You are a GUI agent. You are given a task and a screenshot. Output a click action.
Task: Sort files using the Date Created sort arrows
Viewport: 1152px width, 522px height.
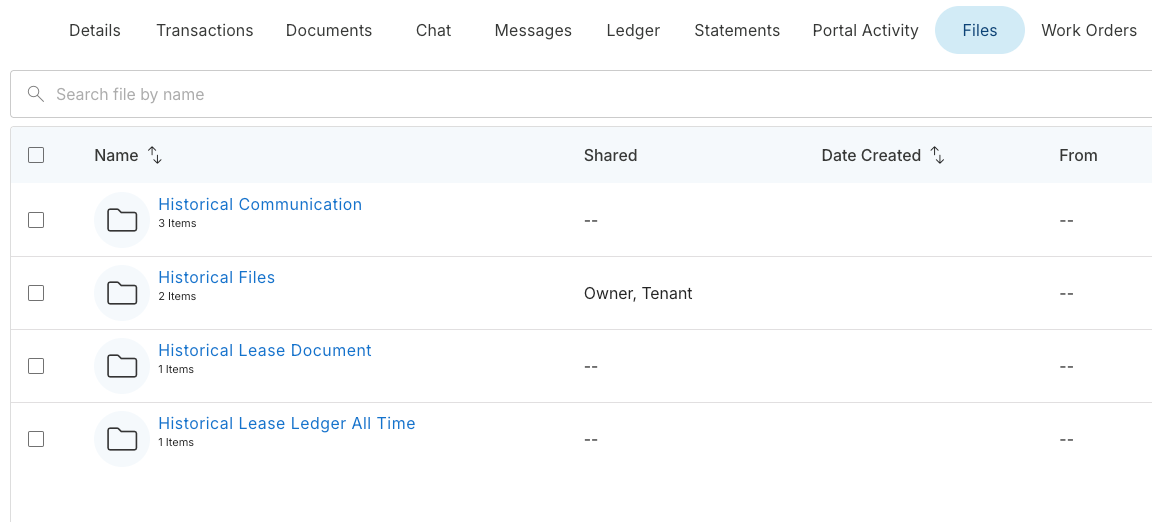pos(937,155)
